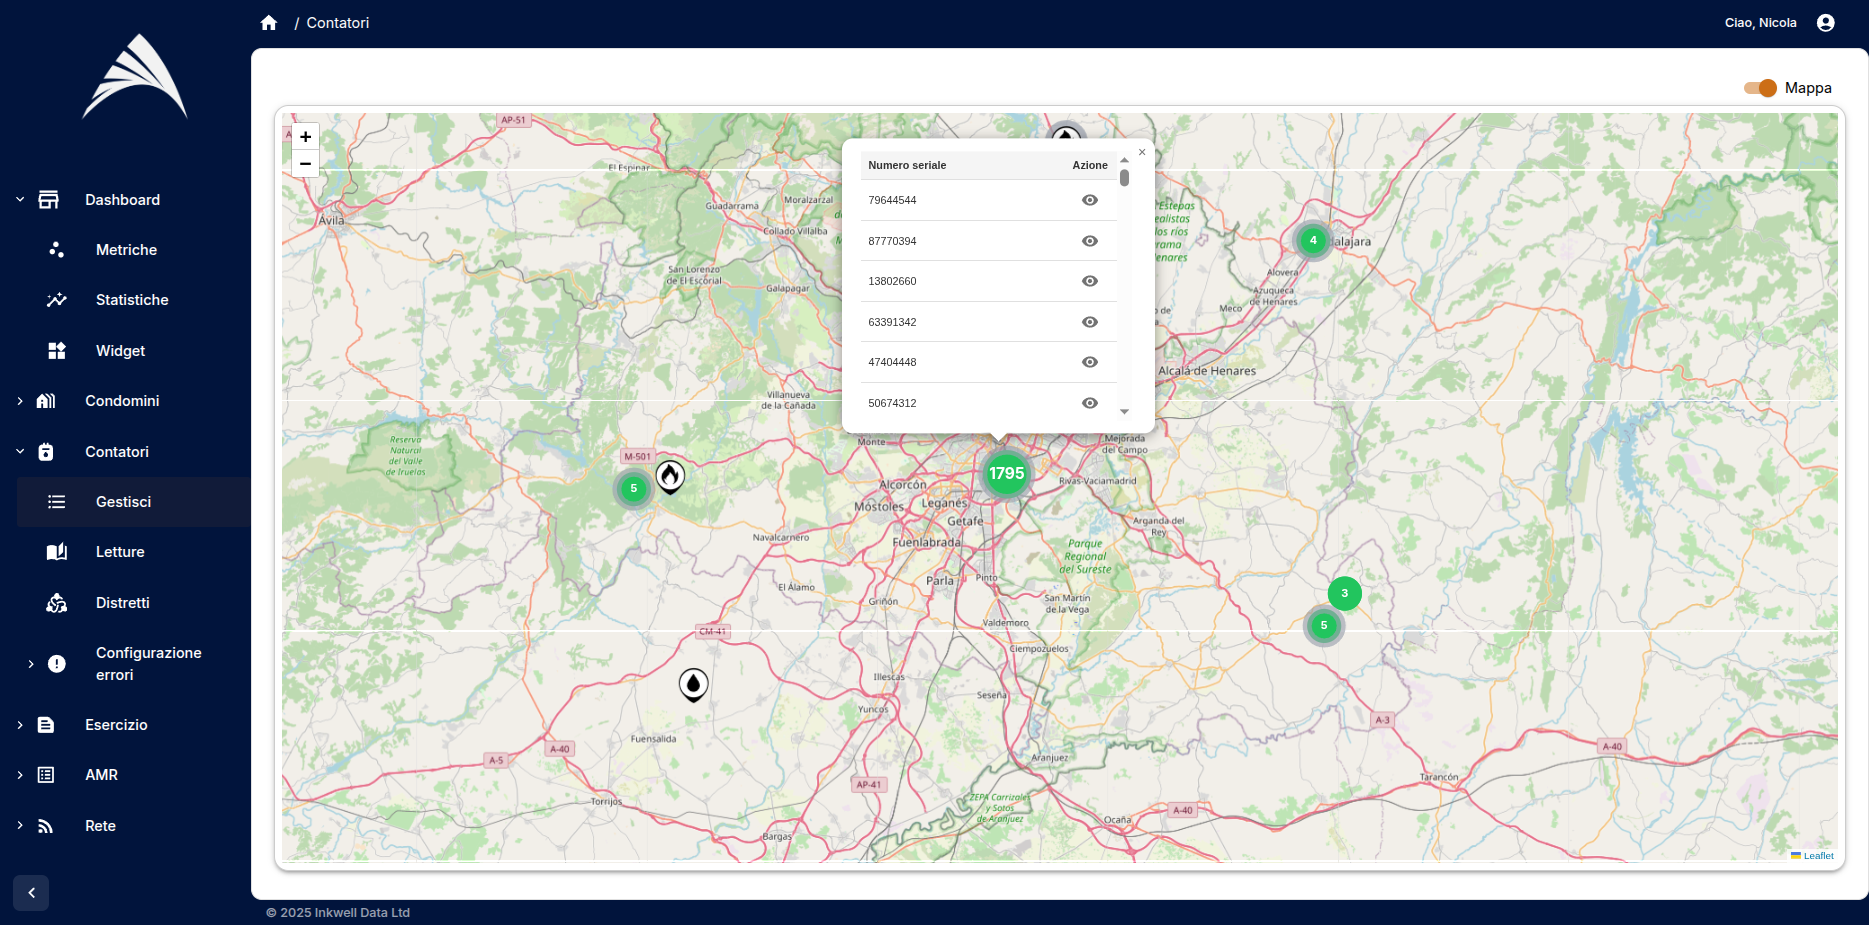Disable the Mappa toggle
The height and width of the screenshot is (925, 1869).
click(1759, 88)
